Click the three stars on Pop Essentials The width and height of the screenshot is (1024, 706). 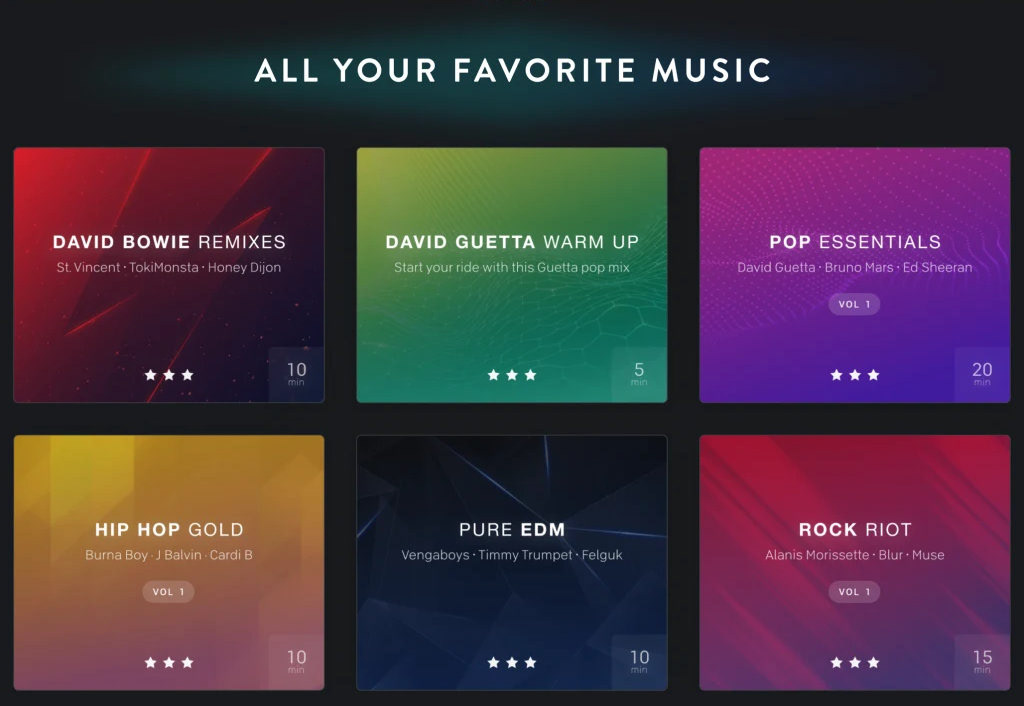855,375
